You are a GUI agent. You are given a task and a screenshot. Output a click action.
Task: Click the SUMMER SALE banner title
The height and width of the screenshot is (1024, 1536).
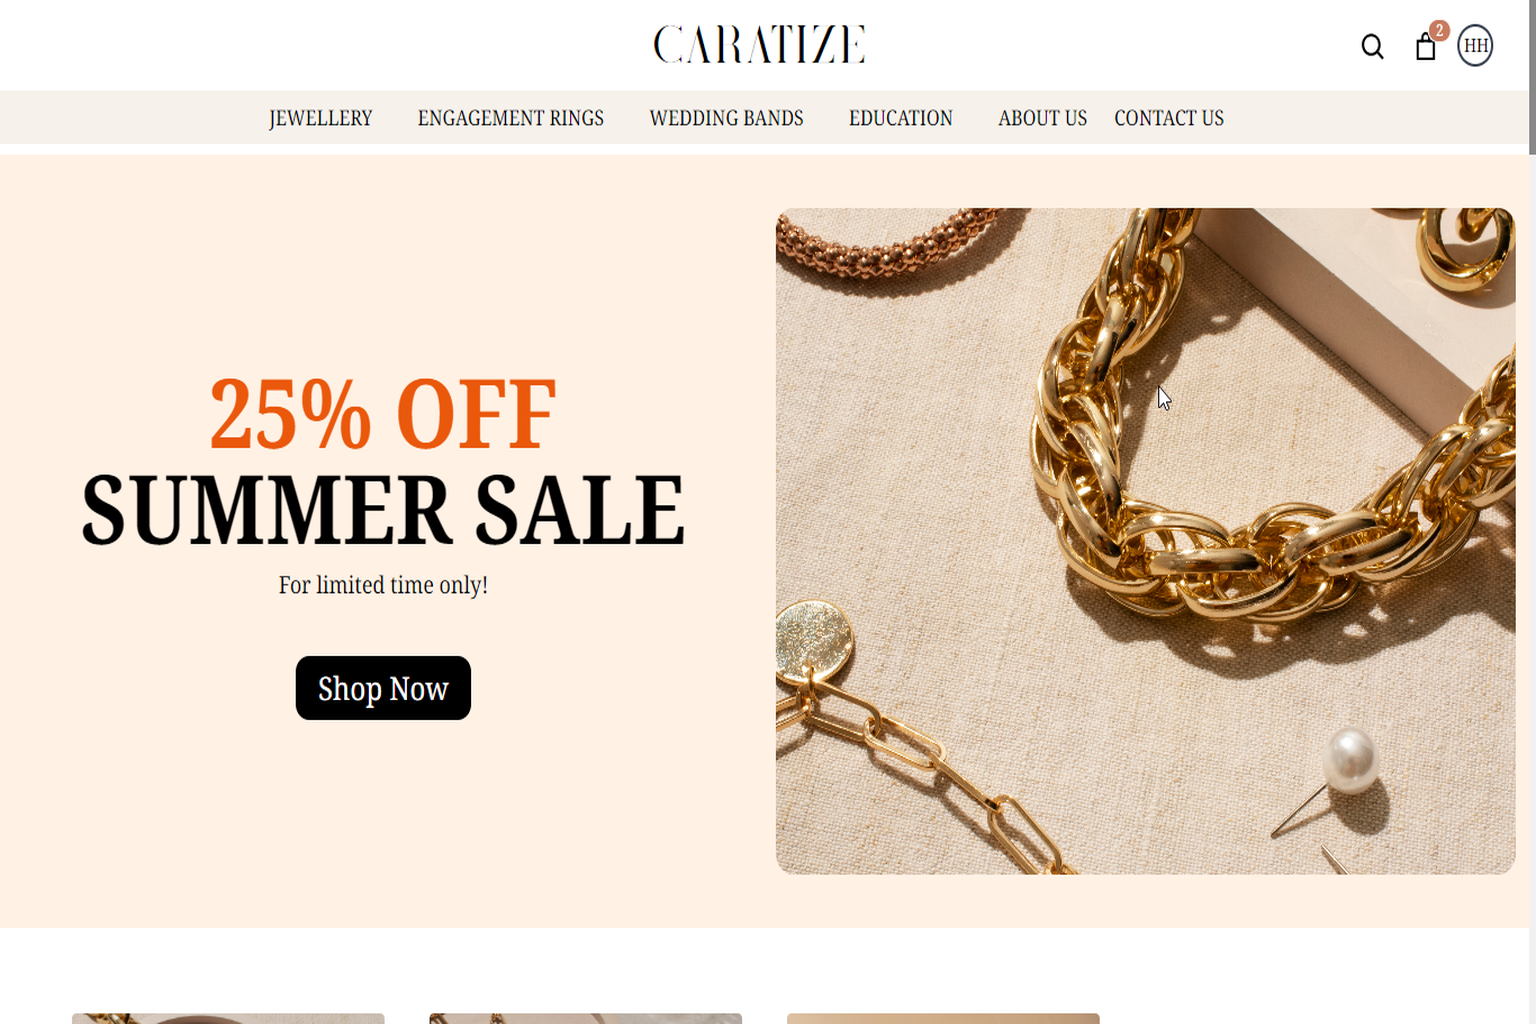coord(383,510)
